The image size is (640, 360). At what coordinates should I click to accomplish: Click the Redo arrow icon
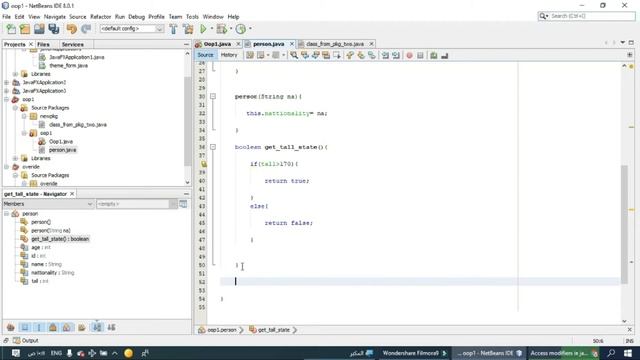tap(86, 29)
